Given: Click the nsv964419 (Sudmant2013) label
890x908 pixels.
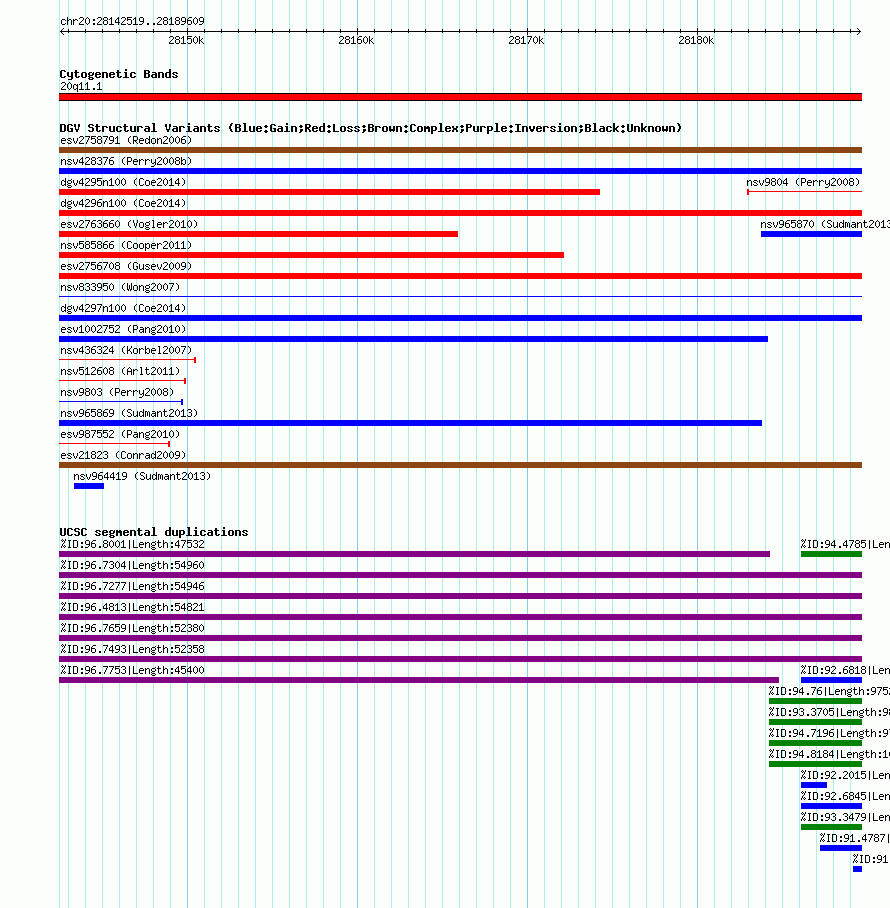Looking at the screenshot, I should click(142, 476).
